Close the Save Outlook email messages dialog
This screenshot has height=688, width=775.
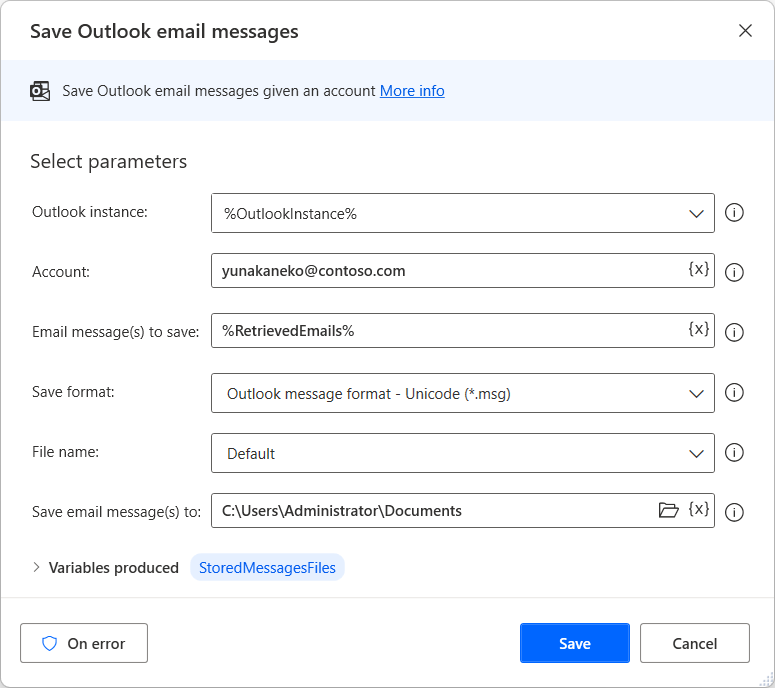745,31
